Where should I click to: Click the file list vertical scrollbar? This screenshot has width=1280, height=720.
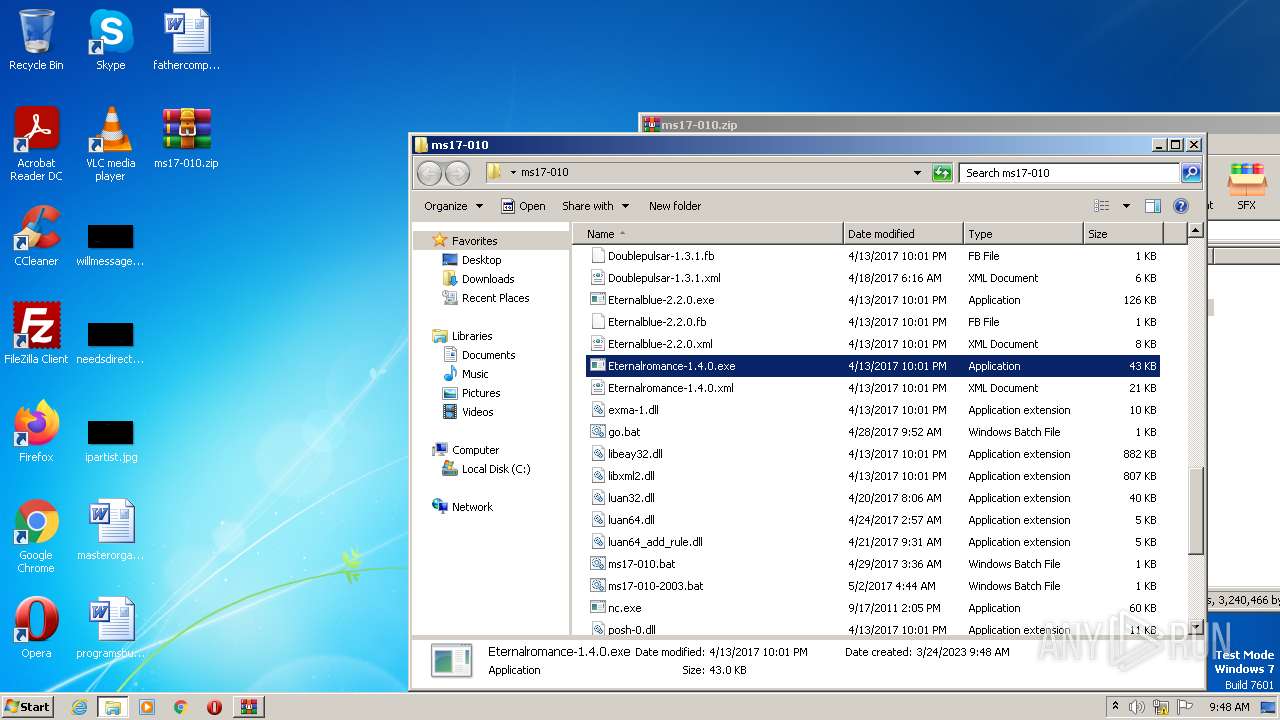(x=1195, y=510)
